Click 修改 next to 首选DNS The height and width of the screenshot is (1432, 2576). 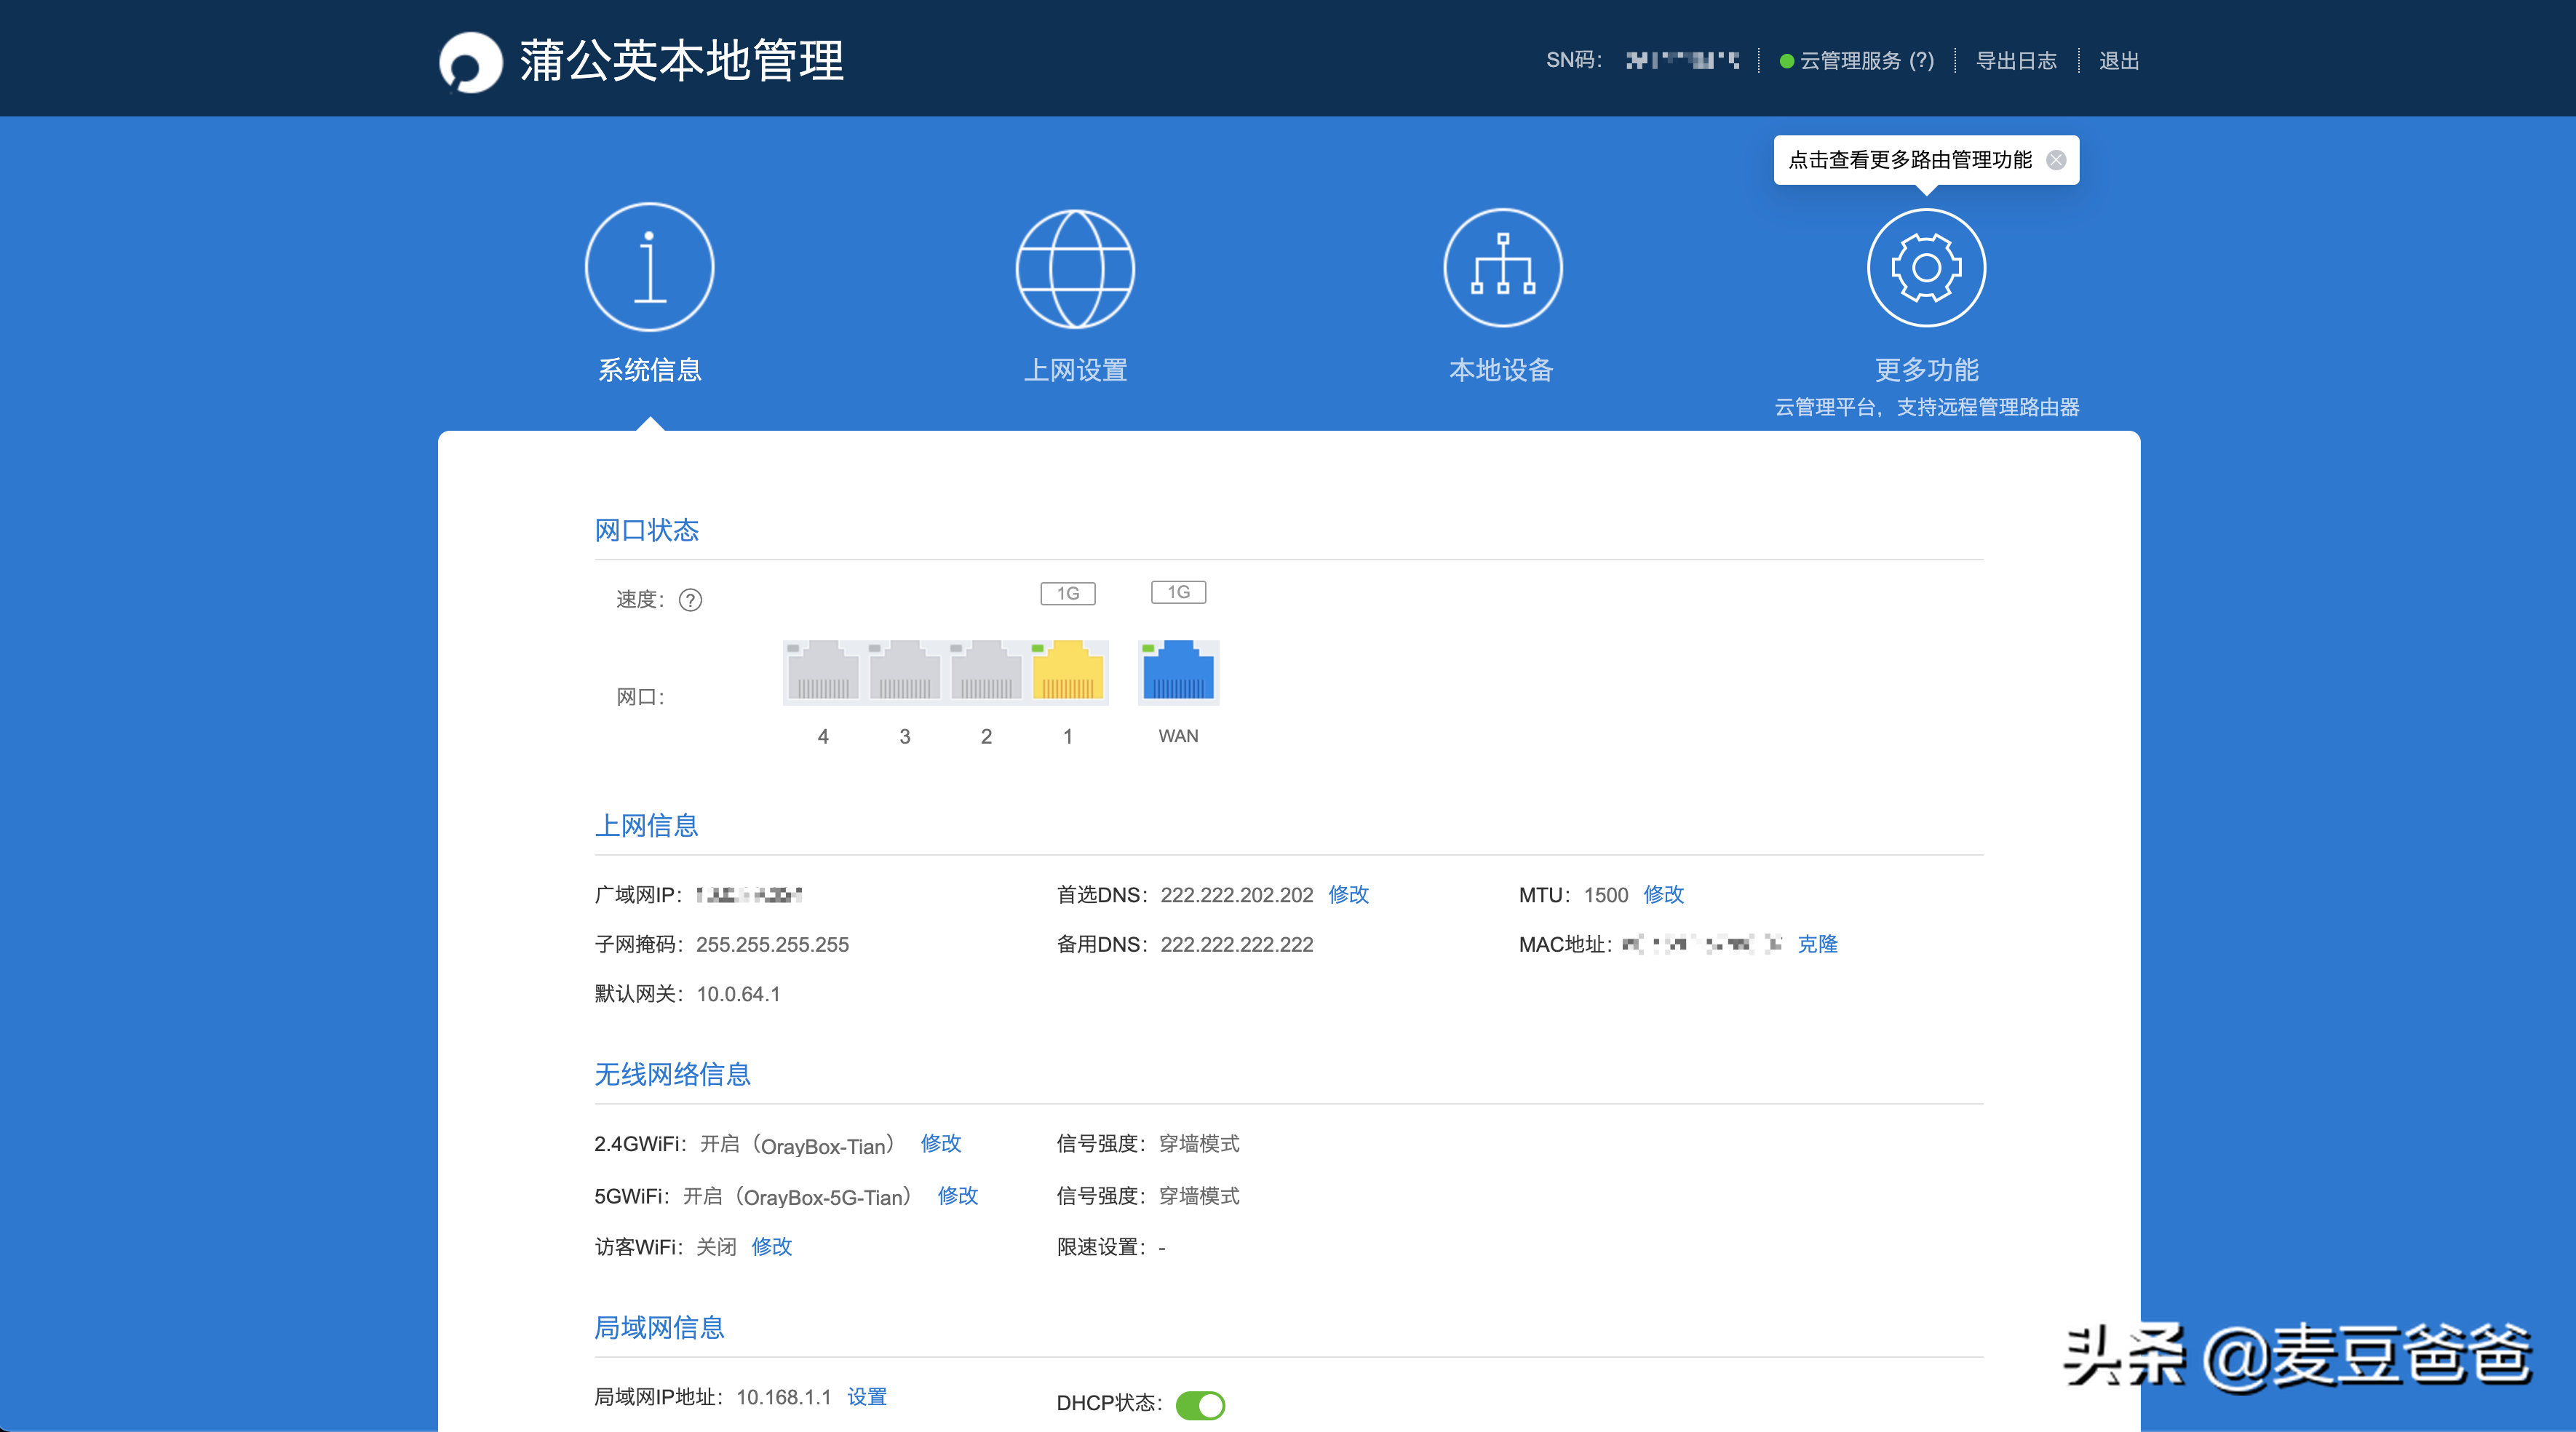1348,895
